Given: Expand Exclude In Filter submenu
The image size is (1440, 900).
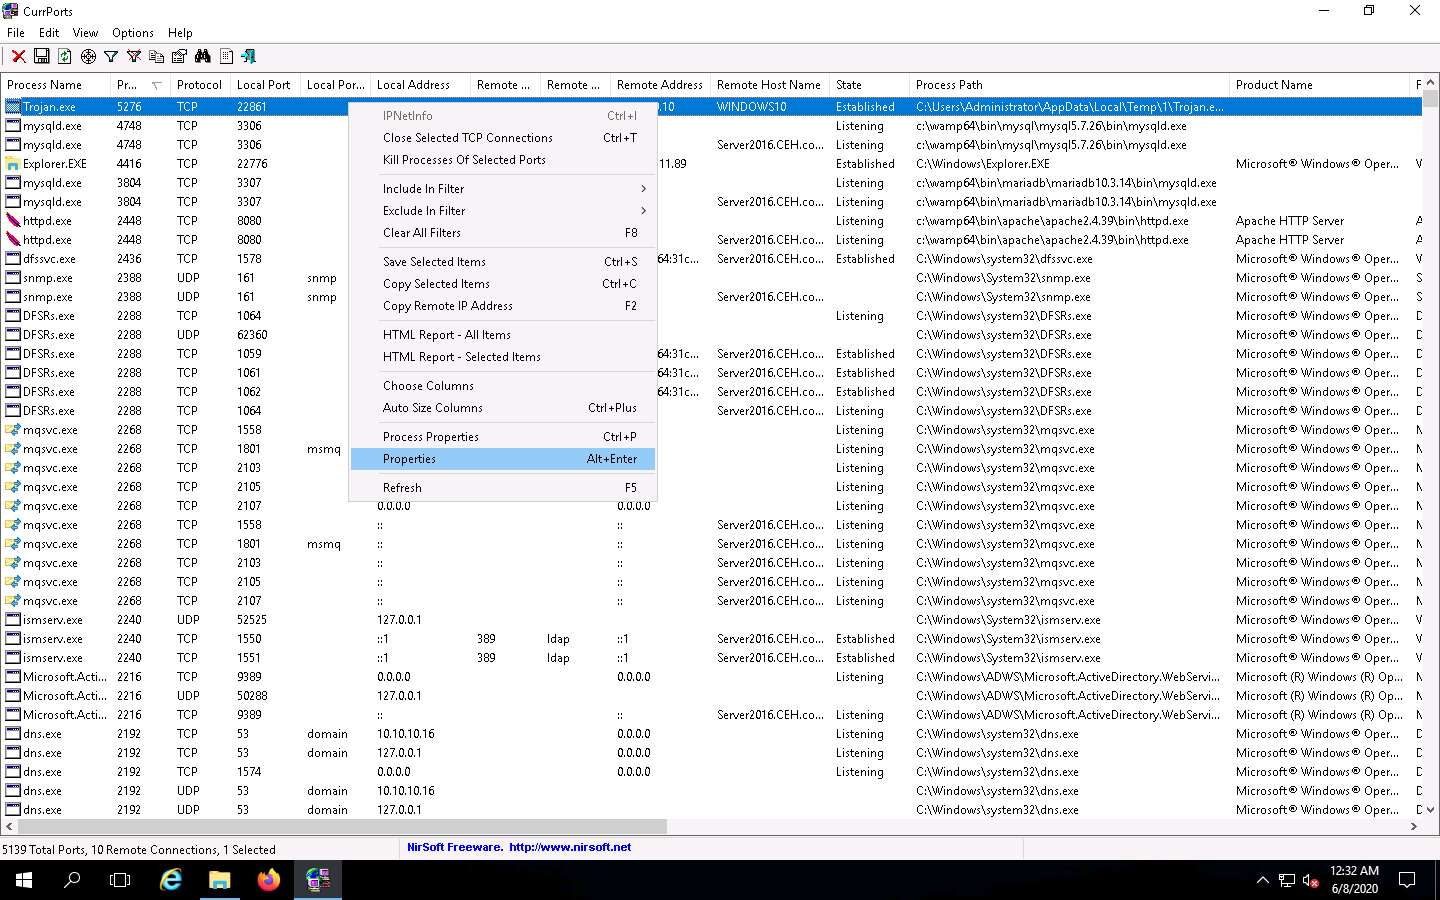Looking at the screenshot, I should point(502,210).
